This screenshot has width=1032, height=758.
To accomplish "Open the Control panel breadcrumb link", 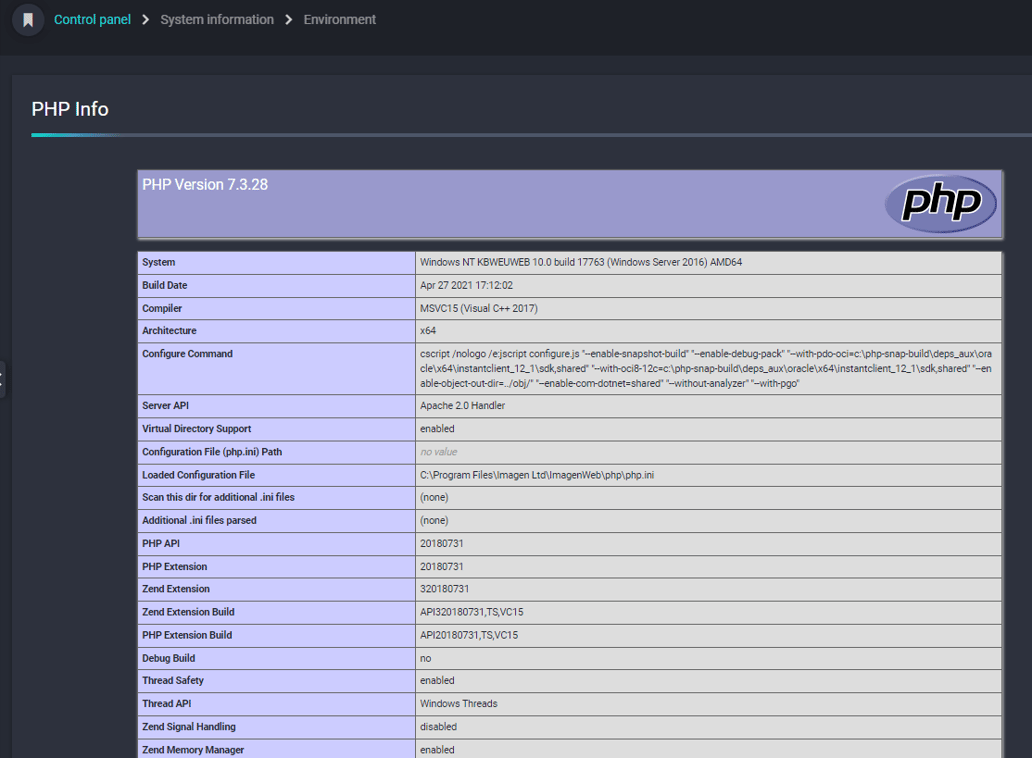I will click(92, 20).
